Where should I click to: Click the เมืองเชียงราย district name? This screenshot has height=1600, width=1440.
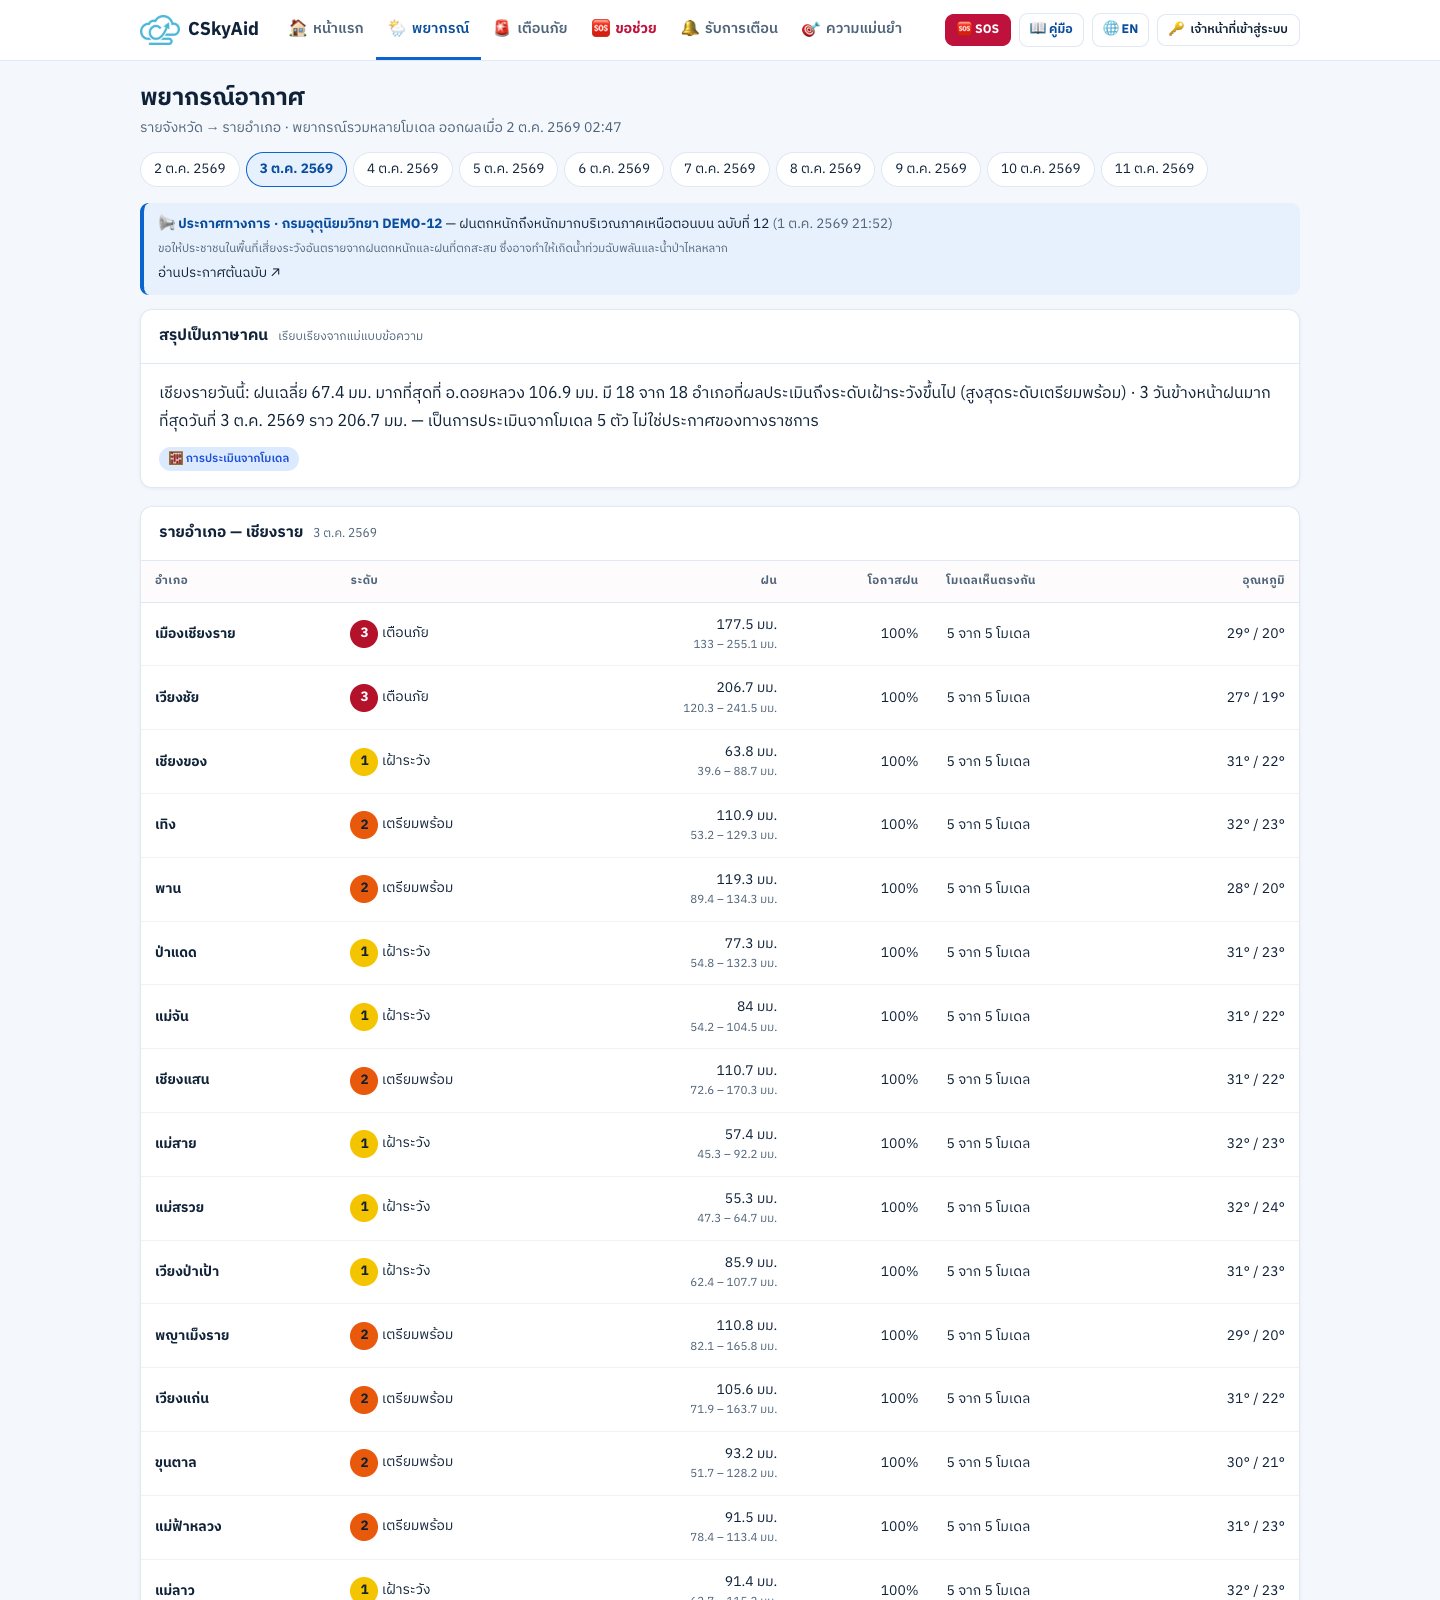pos(195,634)
